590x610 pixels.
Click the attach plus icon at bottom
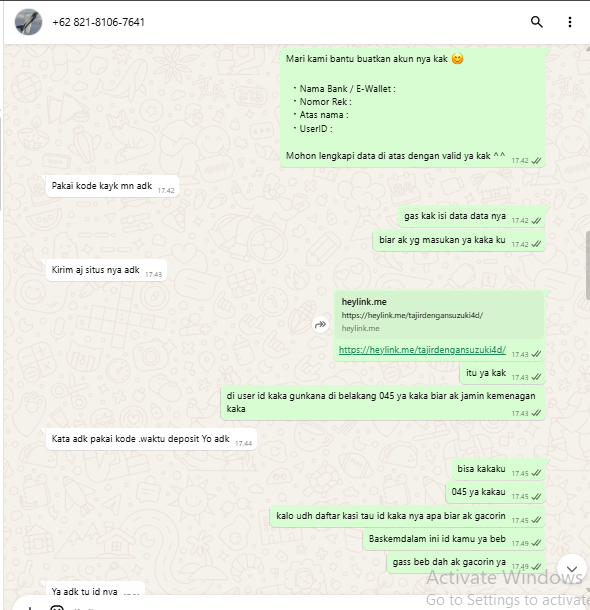[29, 608]
